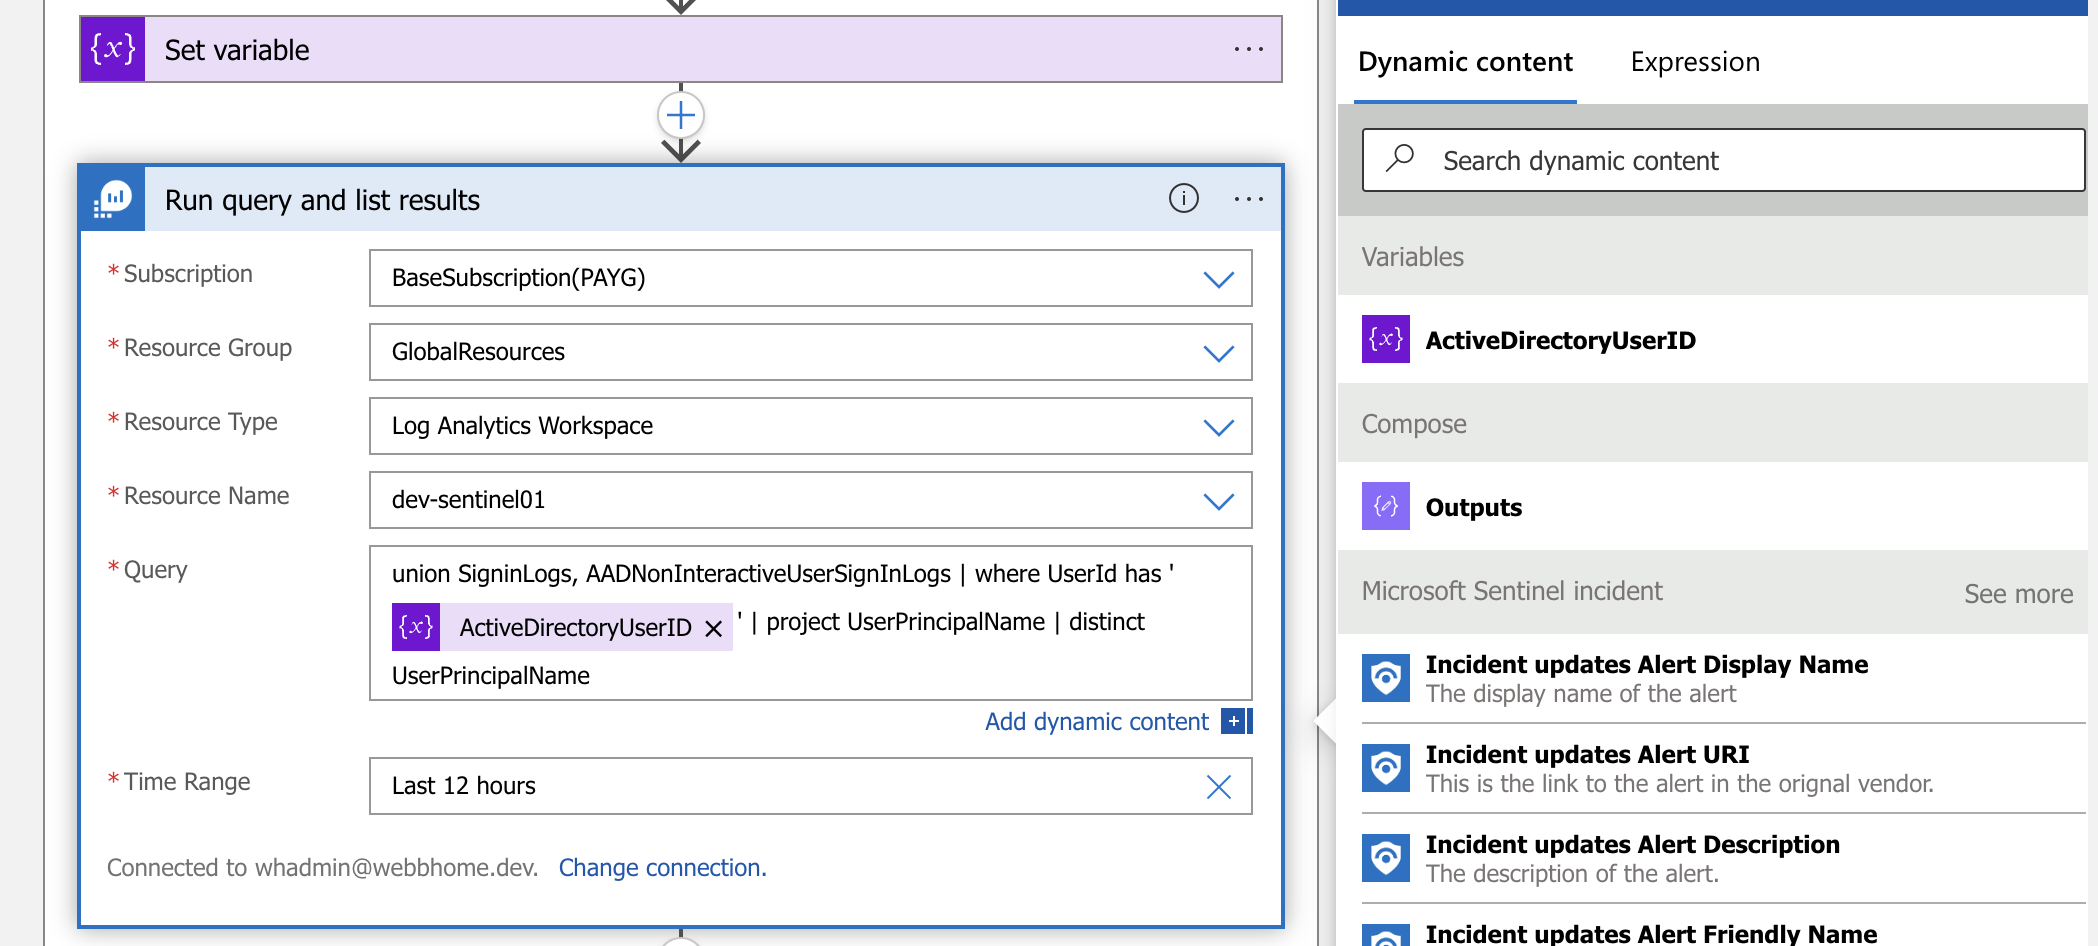Viewport: 2098px width, 946px height.
Task: Open the Set variable action icon
Action: [x=113, y=49]
